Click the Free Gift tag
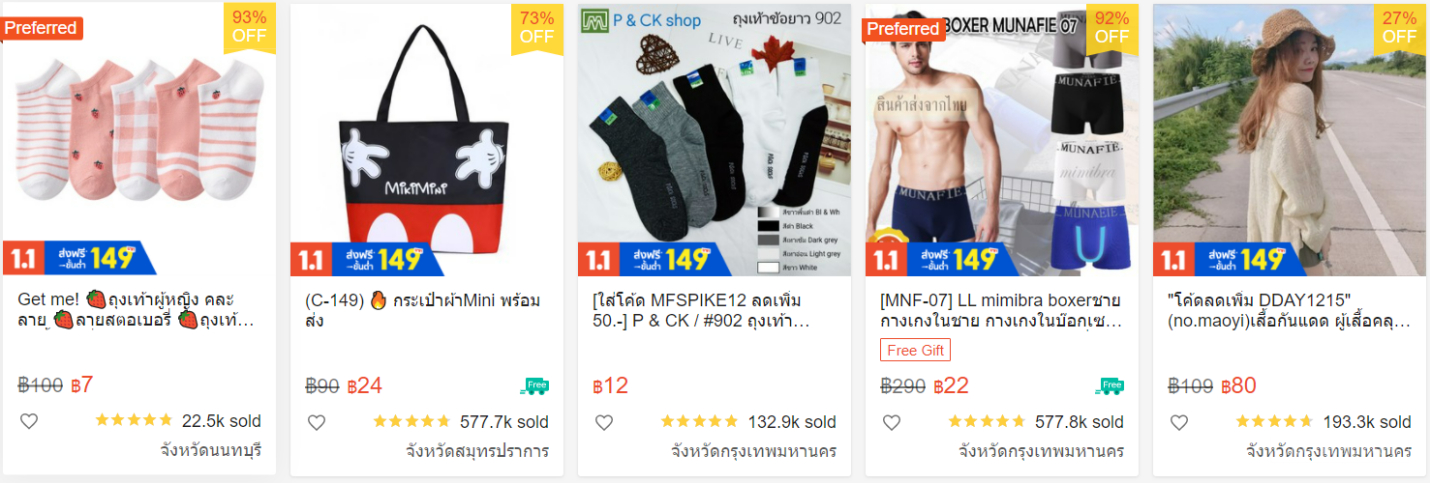The width and height of the screenshot is (1430, 483). (x=915, y=350)
